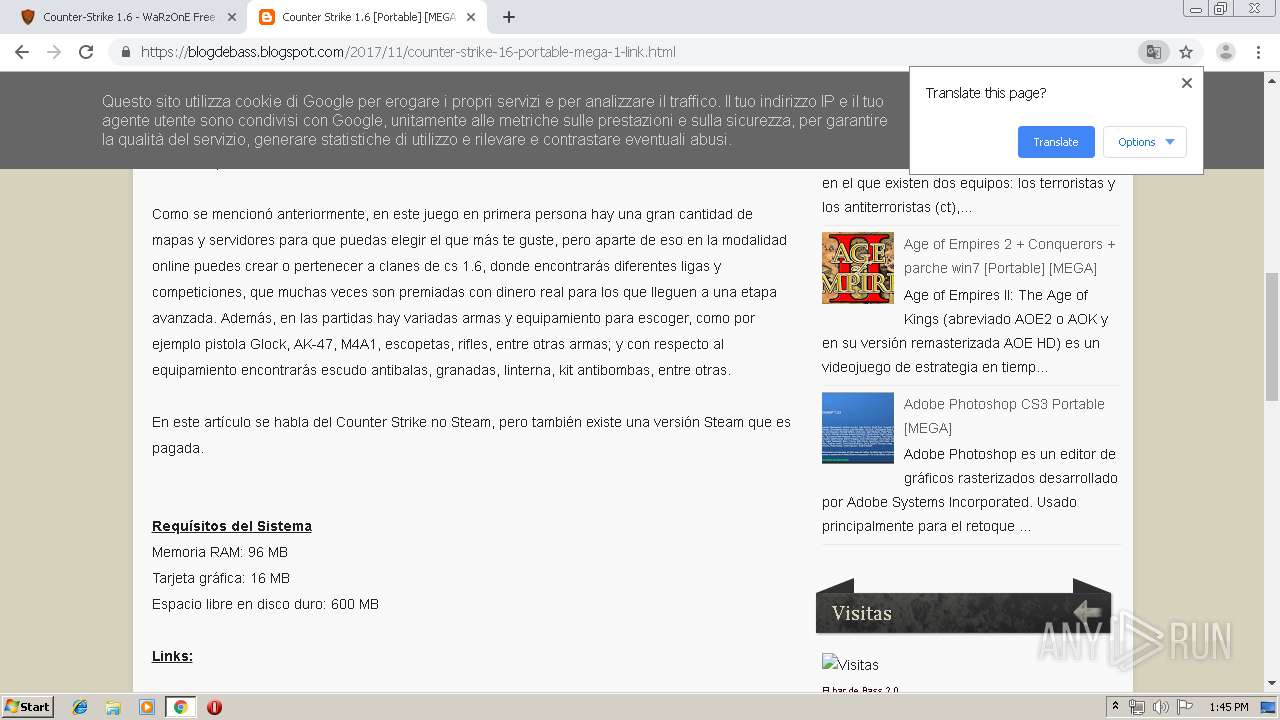Click the browser Forward arrow

click(54, 52)
